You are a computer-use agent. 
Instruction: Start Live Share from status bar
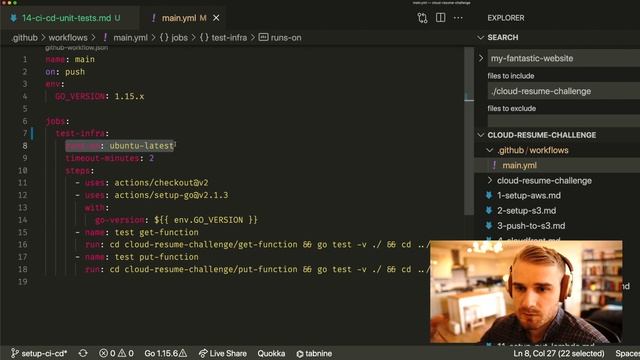click(223, 353)
